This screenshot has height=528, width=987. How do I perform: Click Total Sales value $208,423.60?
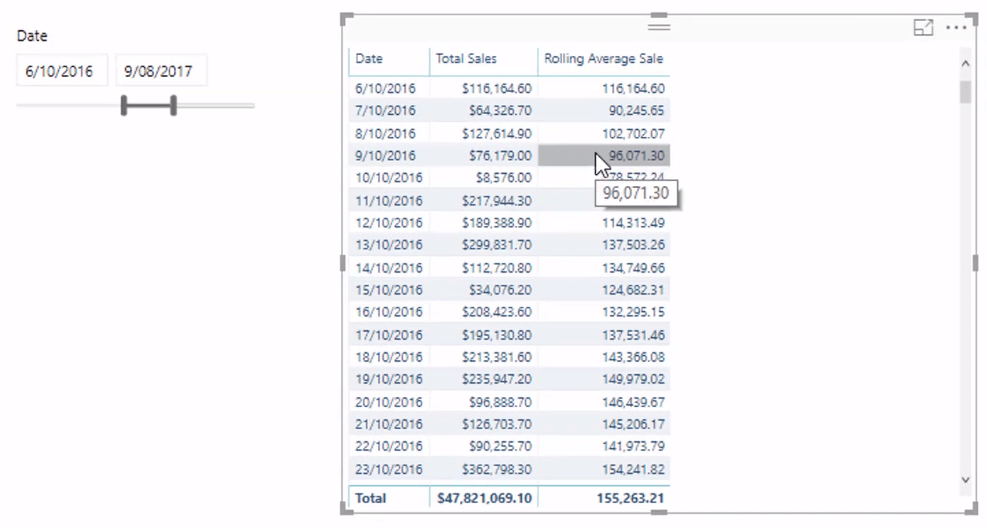pos(497,312)
